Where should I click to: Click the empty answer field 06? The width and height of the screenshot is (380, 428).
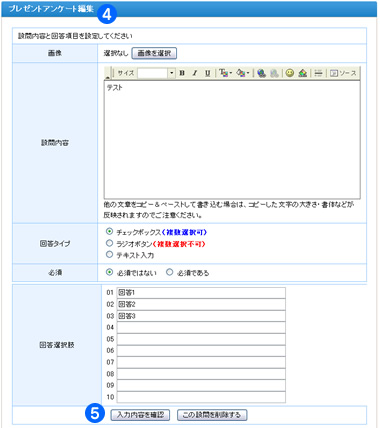[x=201, y=351]
